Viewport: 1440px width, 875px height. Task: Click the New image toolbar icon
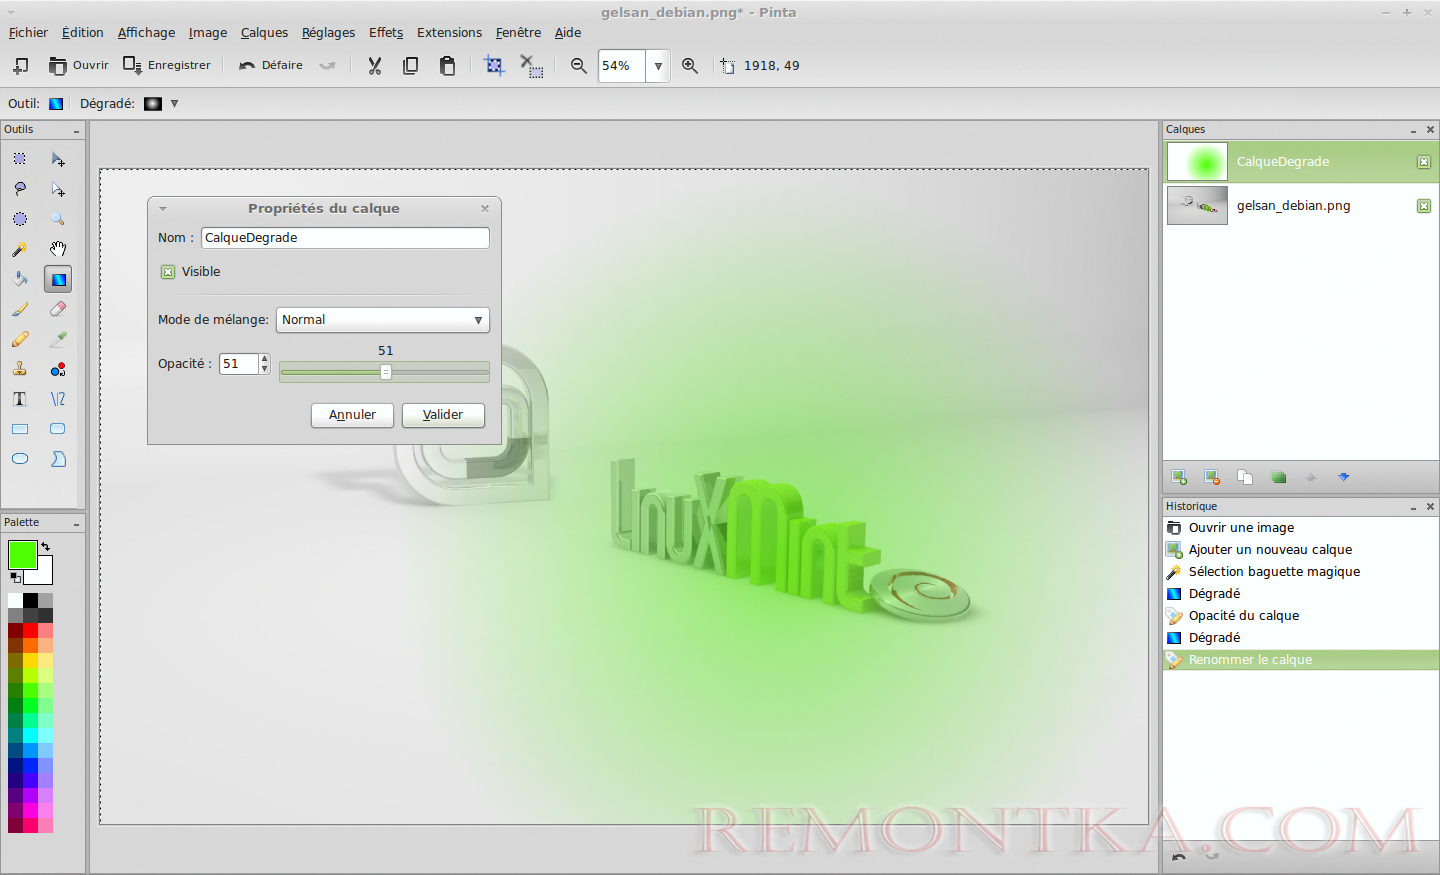pos(20,66)
